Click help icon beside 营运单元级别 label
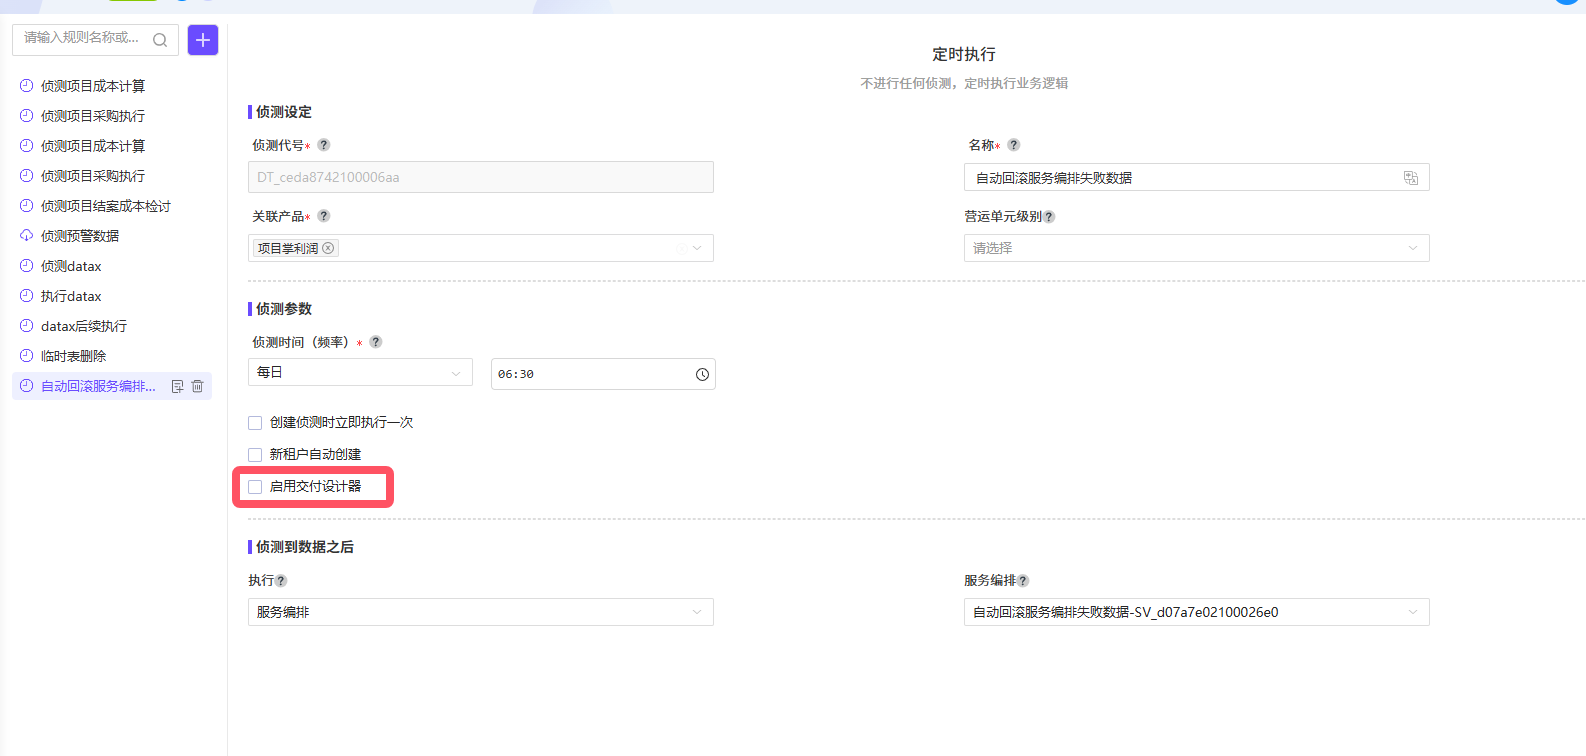 (x=1049, y=217)
